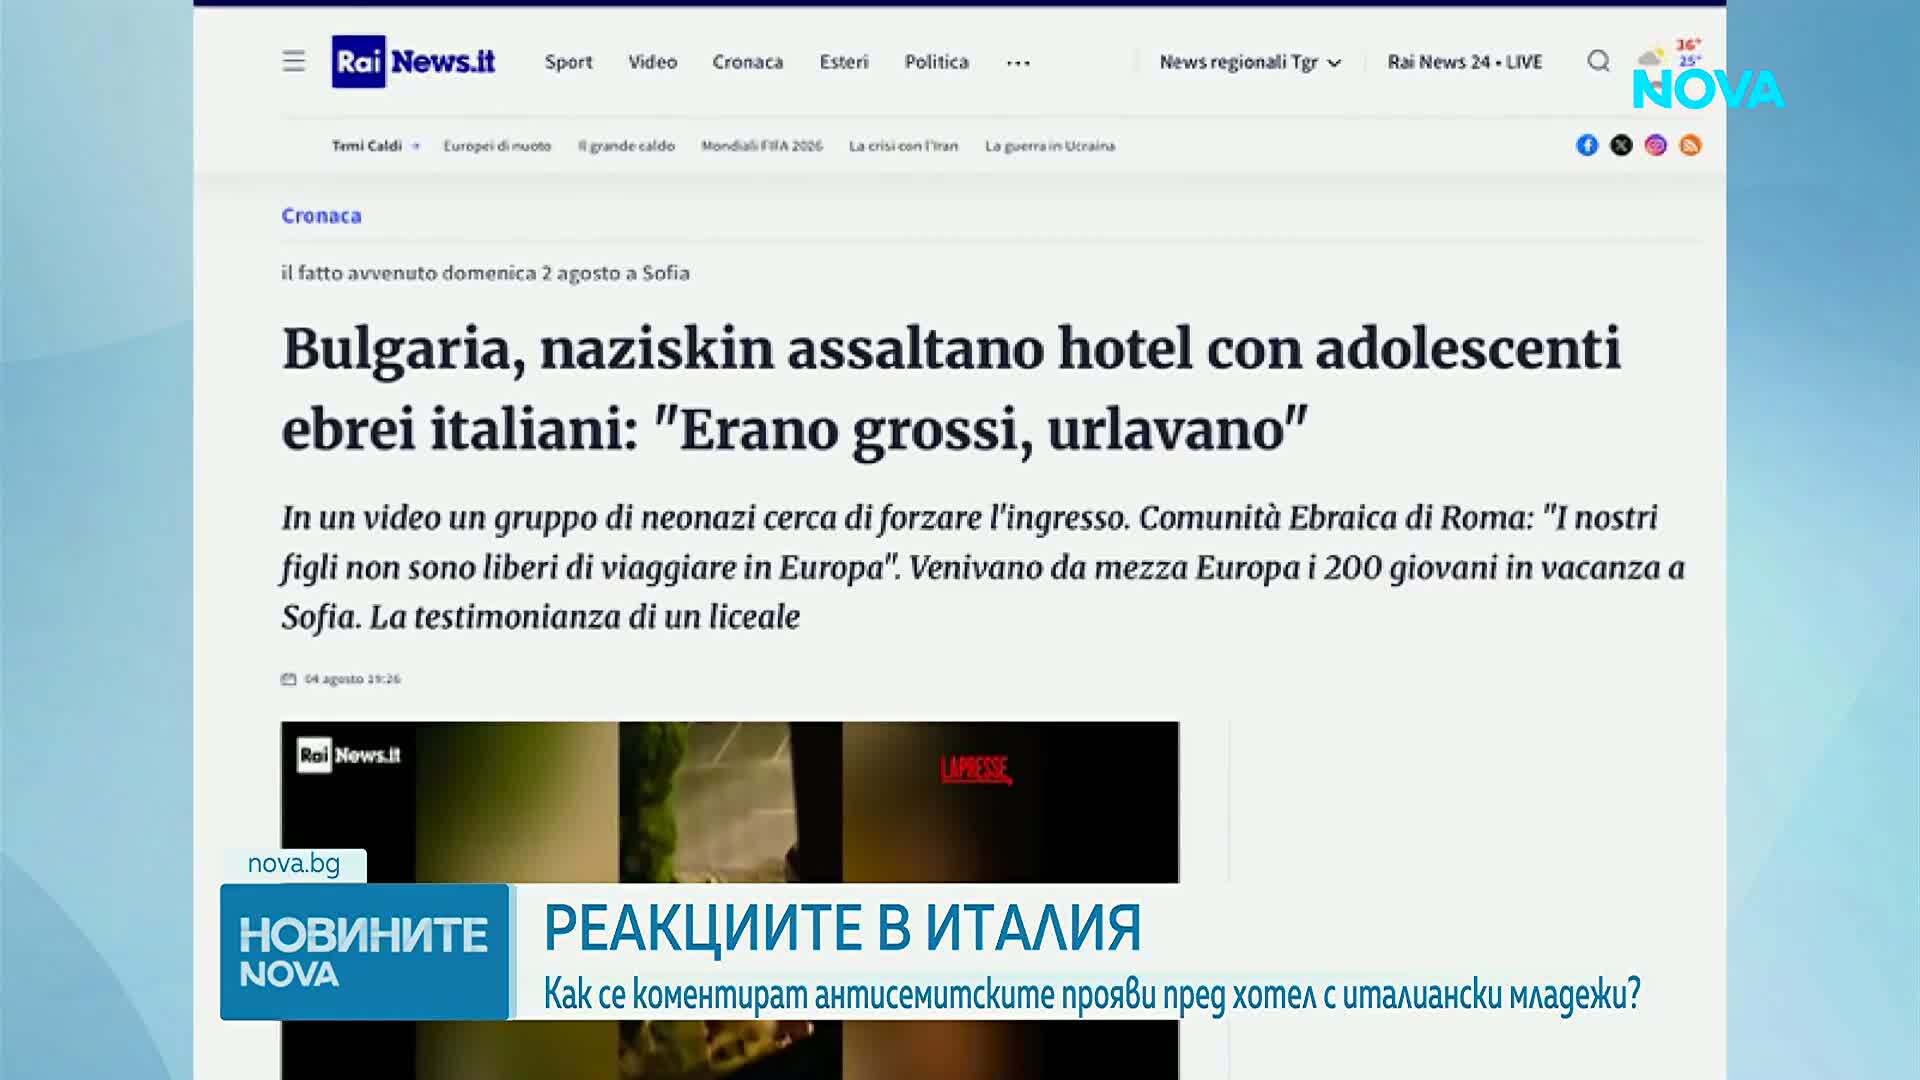Click the blue Cronaca category label
Viewport: 1920px width, 1080px height.
pyautogui.click(x=321, y=216)
